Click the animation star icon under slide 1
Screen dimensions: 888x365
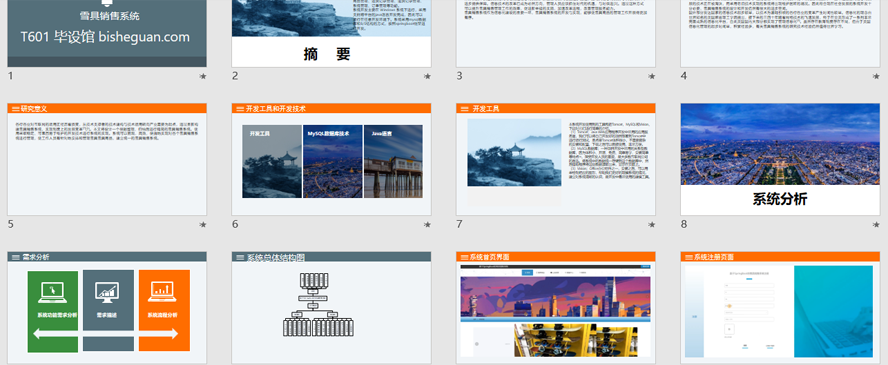[203, 76]
